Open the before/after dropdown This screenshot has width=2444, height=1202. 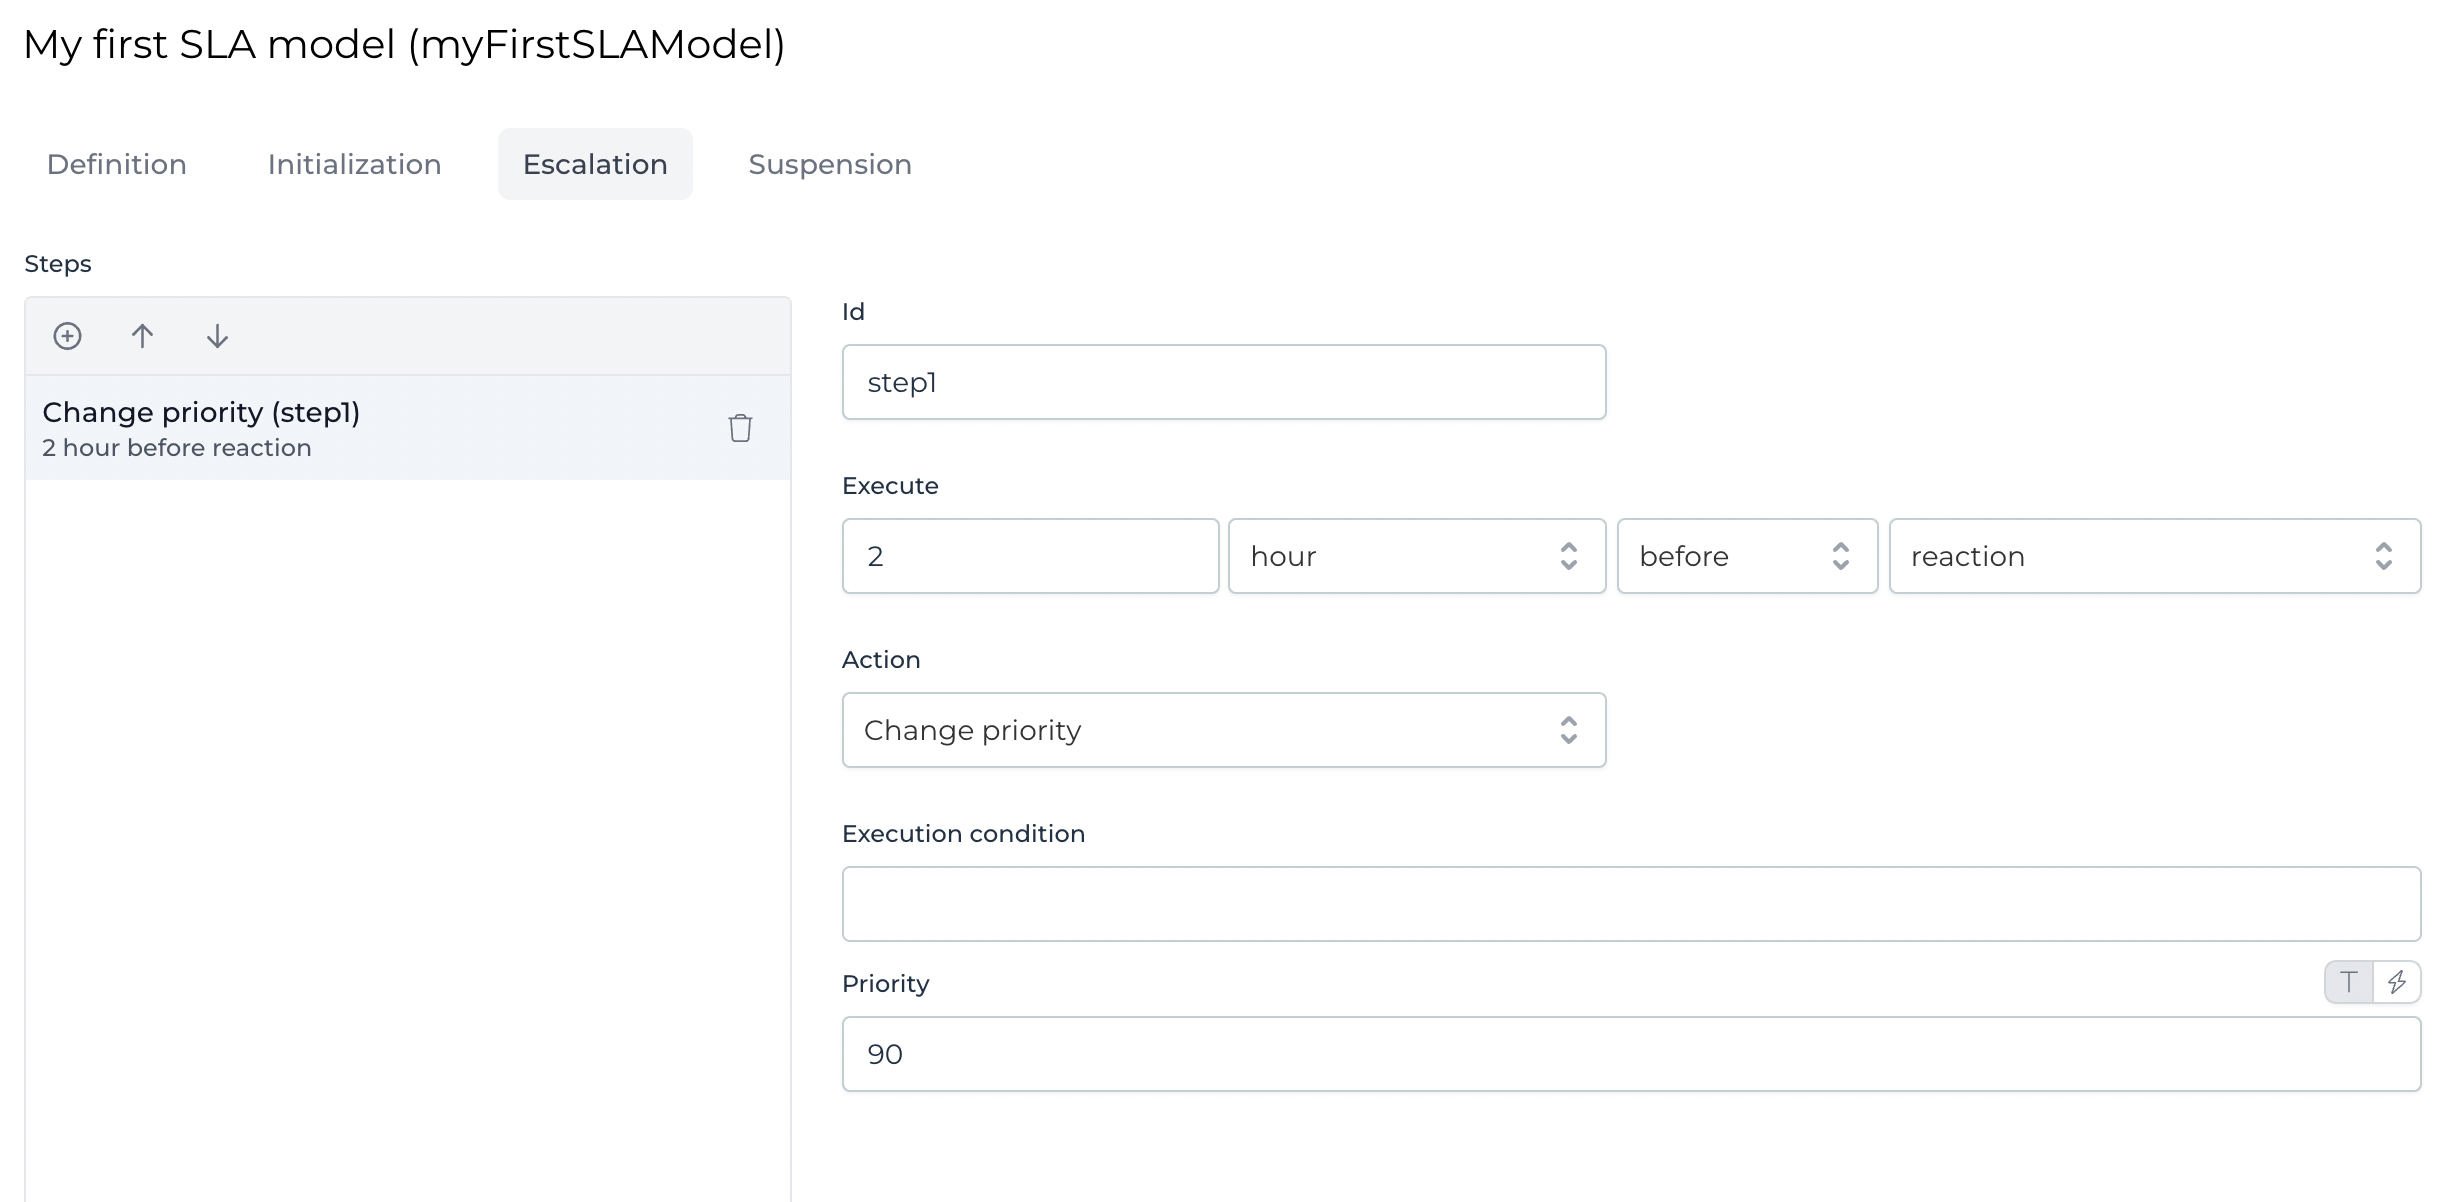click(1746, 556)
